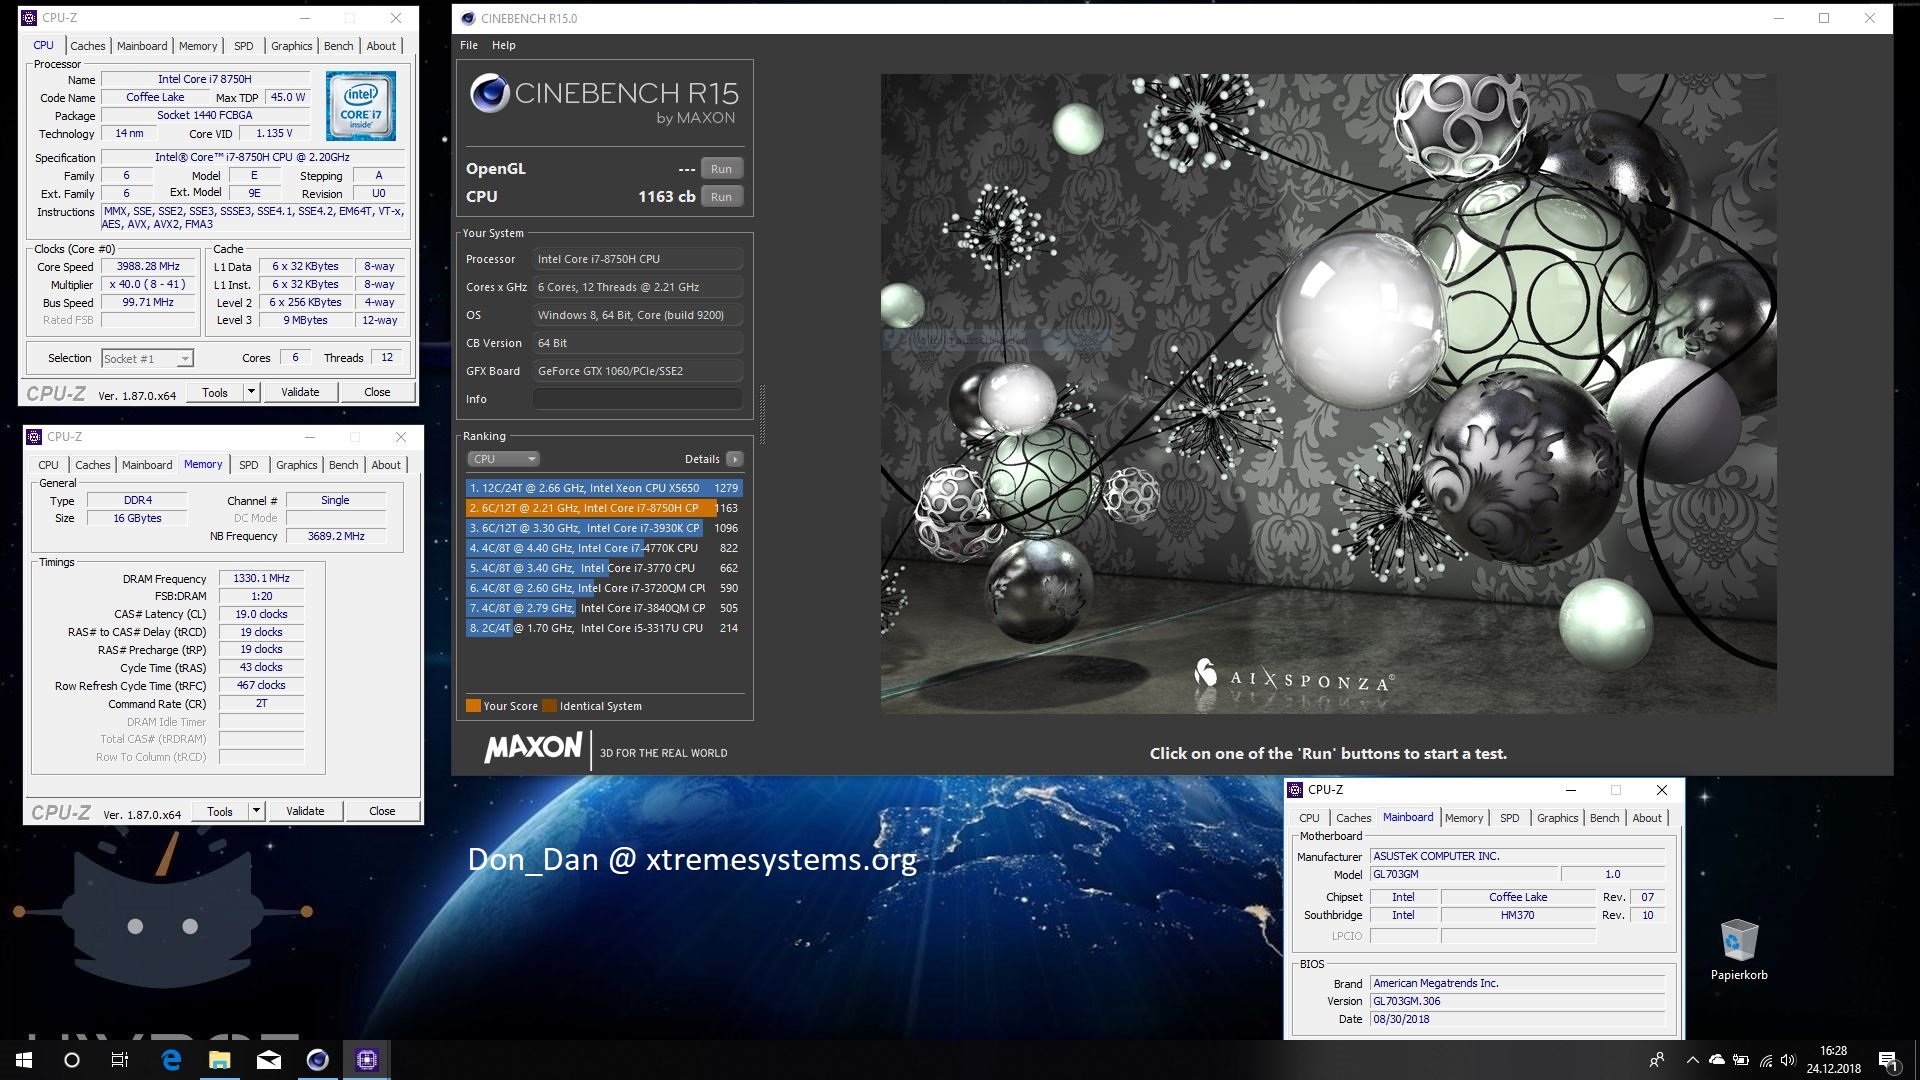Select ranking row i7-4770K 822
The height and width of the screenshot is (1080, 1920).
pyautogui.click(x=604, y=548)
